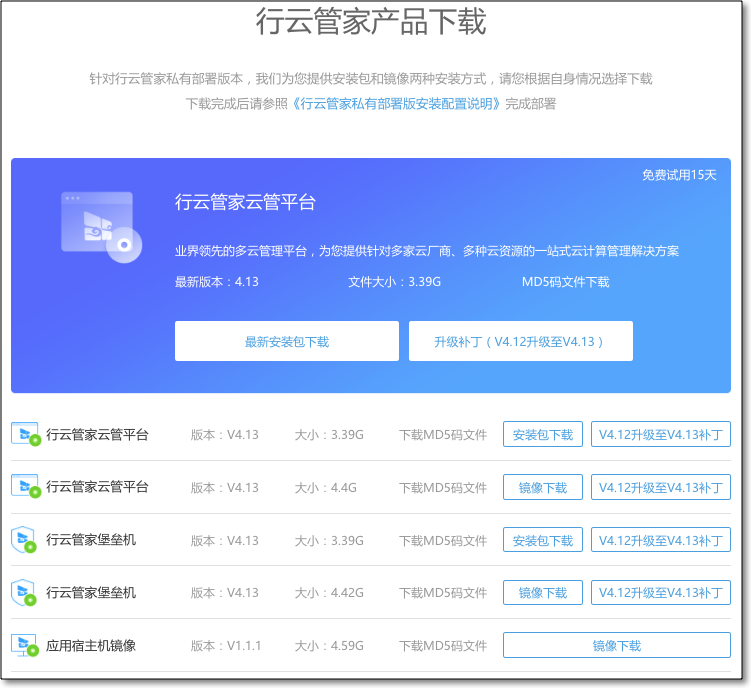
Task: Click 版本：V1.1.1 text
Action: click(x=226, y=646)
